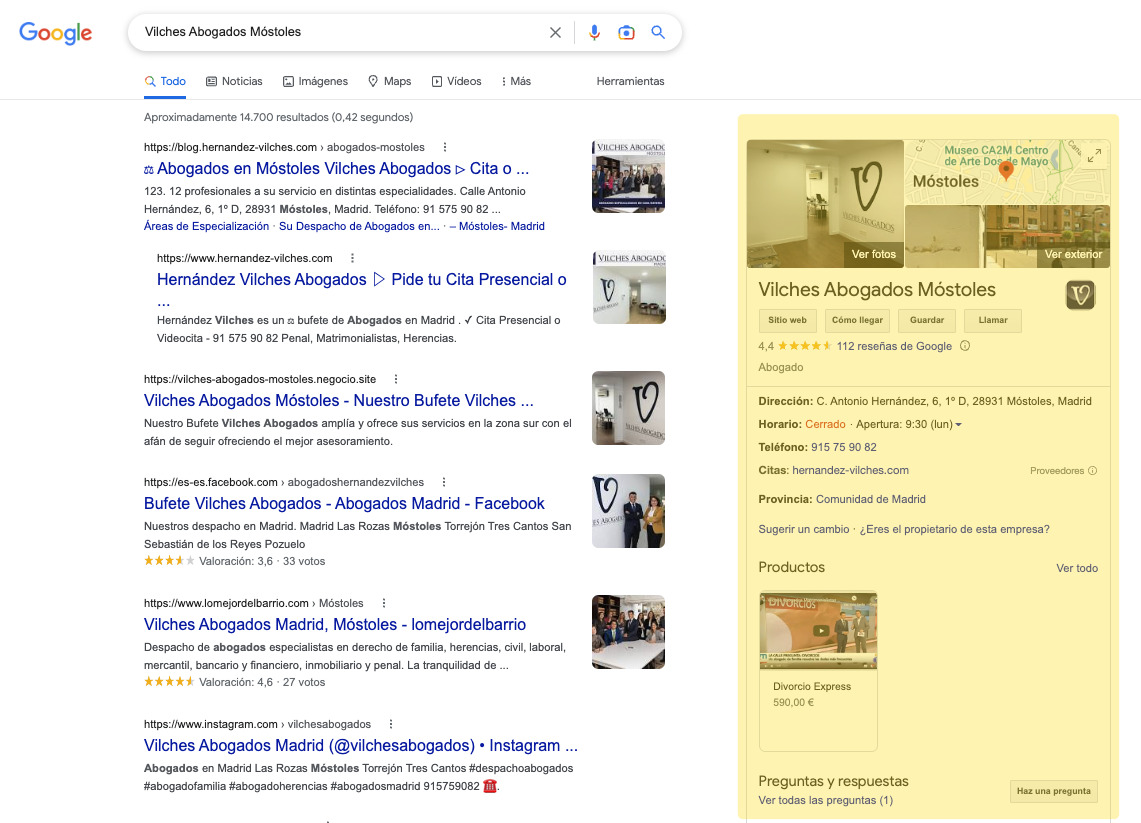The image size is (1141, 823).
Task: Open the Más menu
Action: tap(517, 81)
